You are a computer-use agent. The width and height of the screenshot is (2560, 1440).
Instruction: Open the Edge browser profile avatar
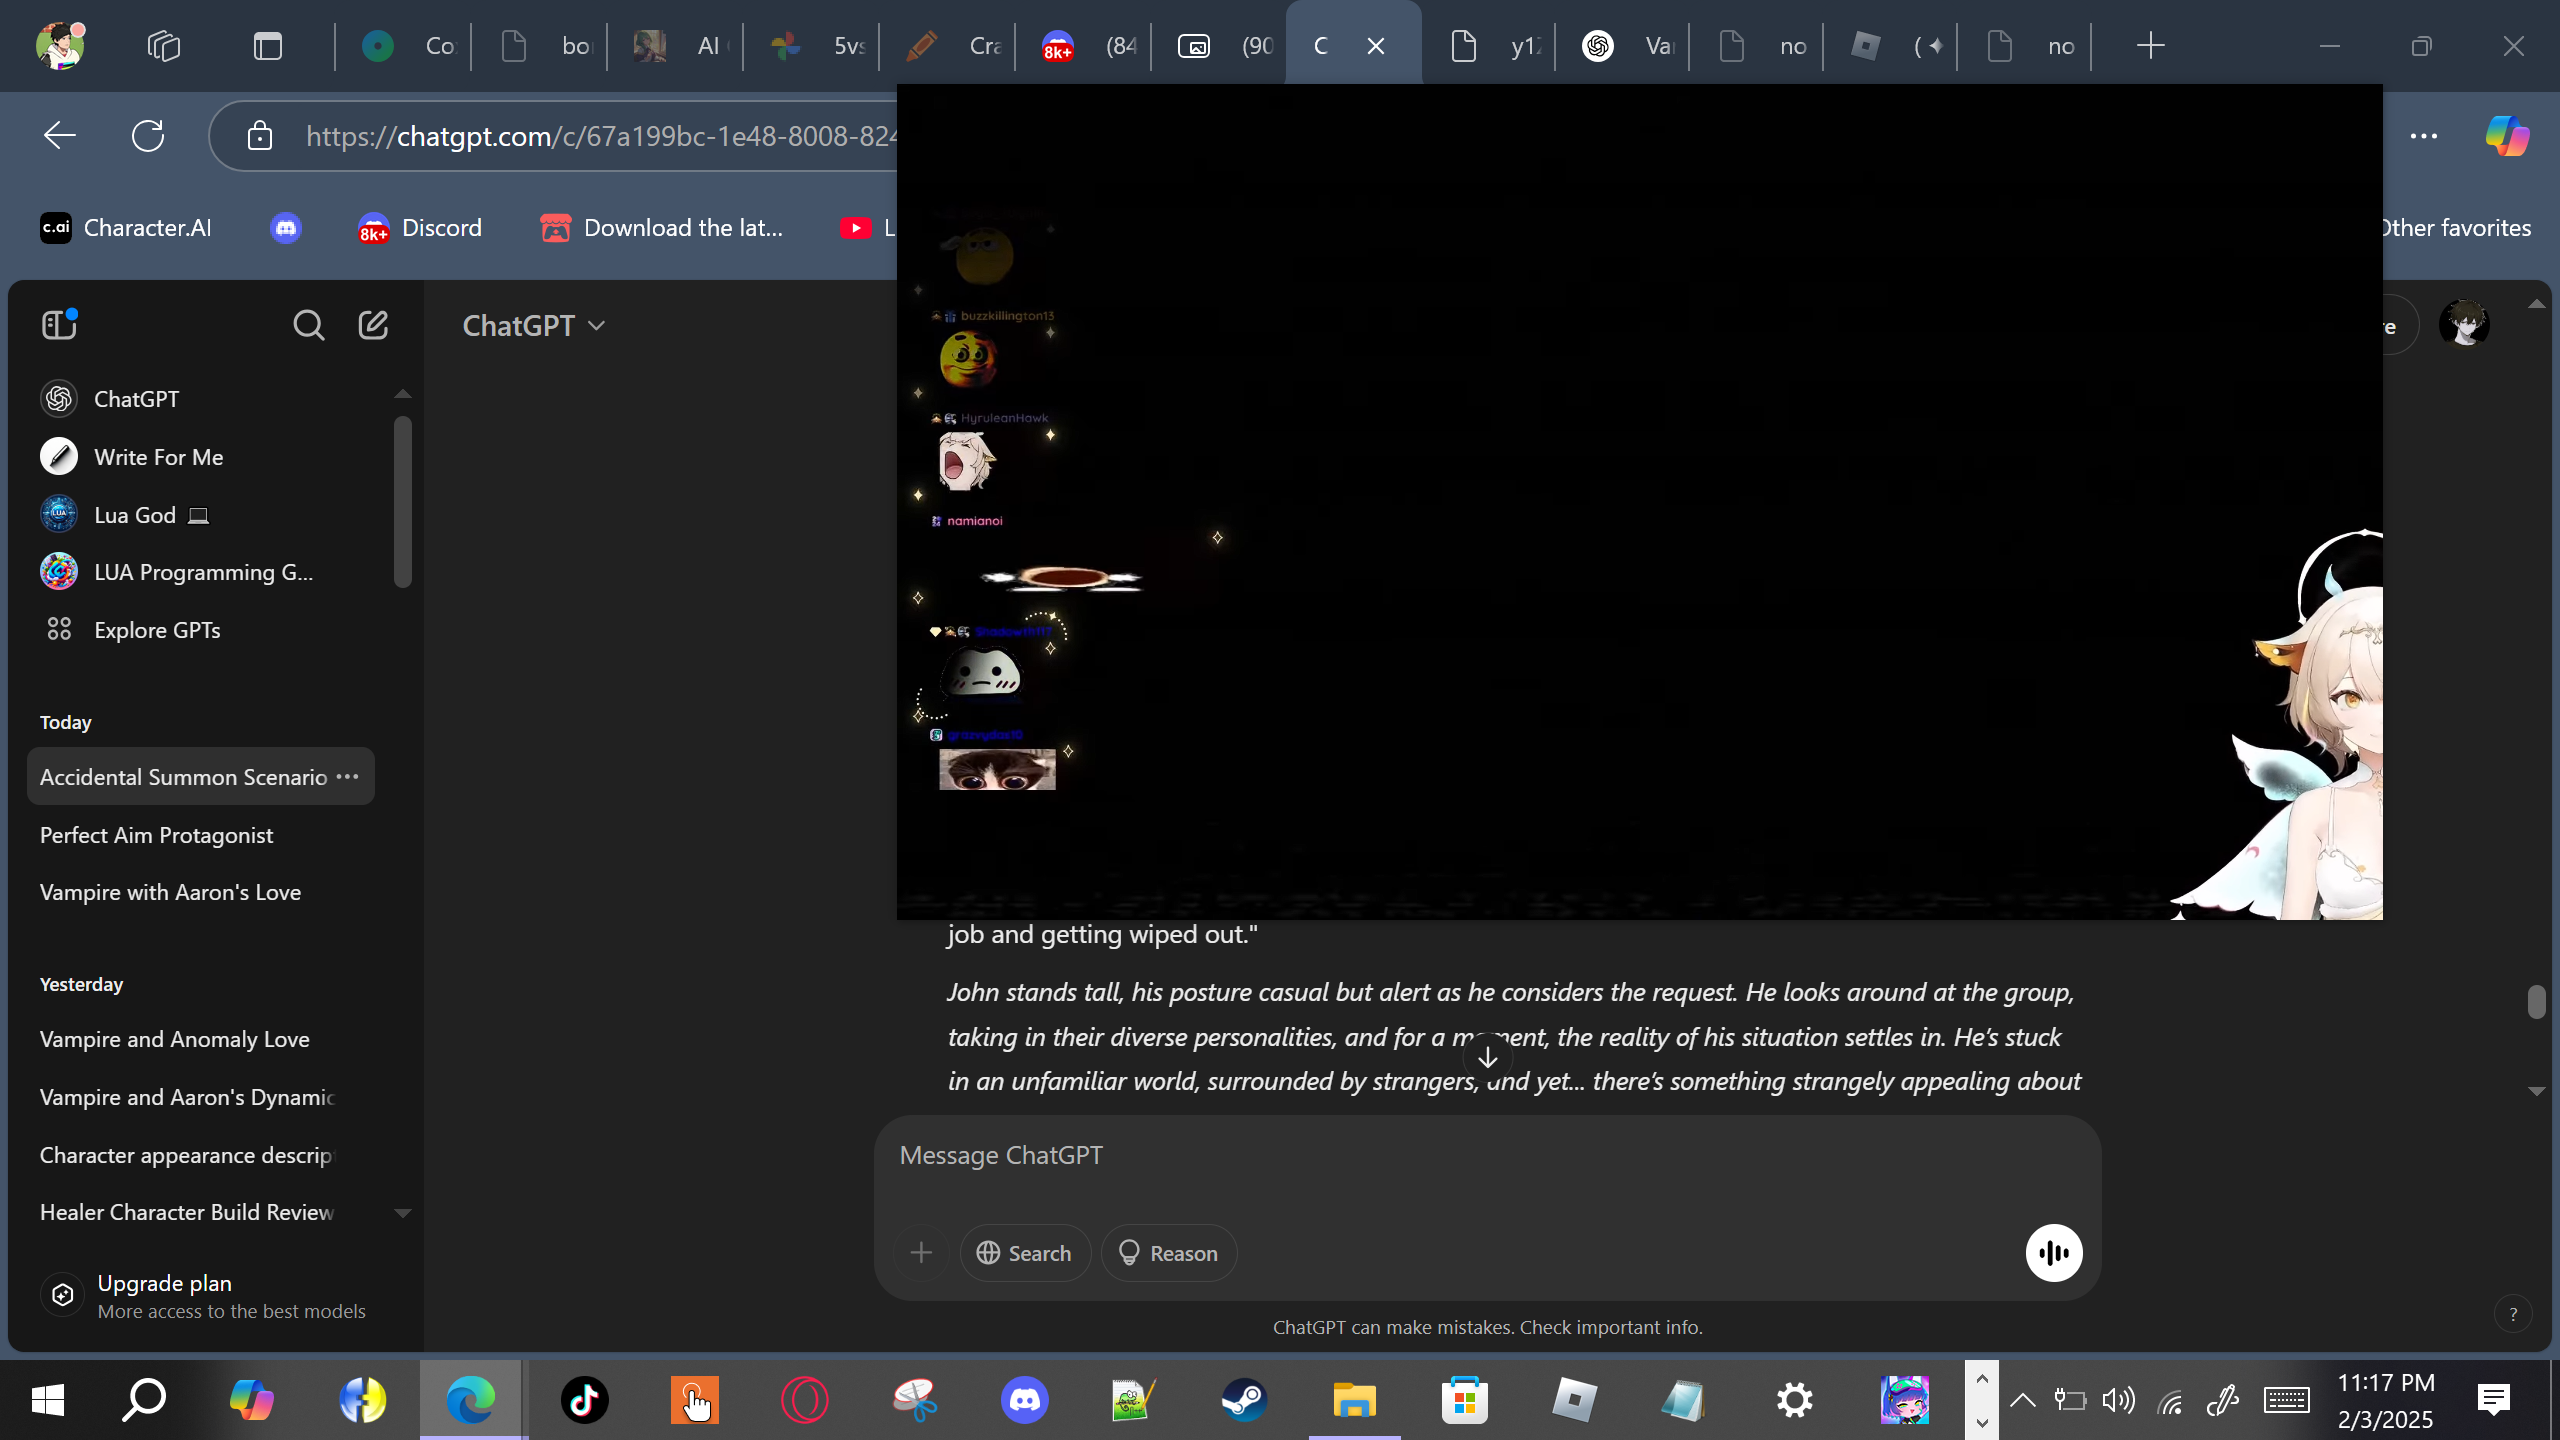click(60, 45)
